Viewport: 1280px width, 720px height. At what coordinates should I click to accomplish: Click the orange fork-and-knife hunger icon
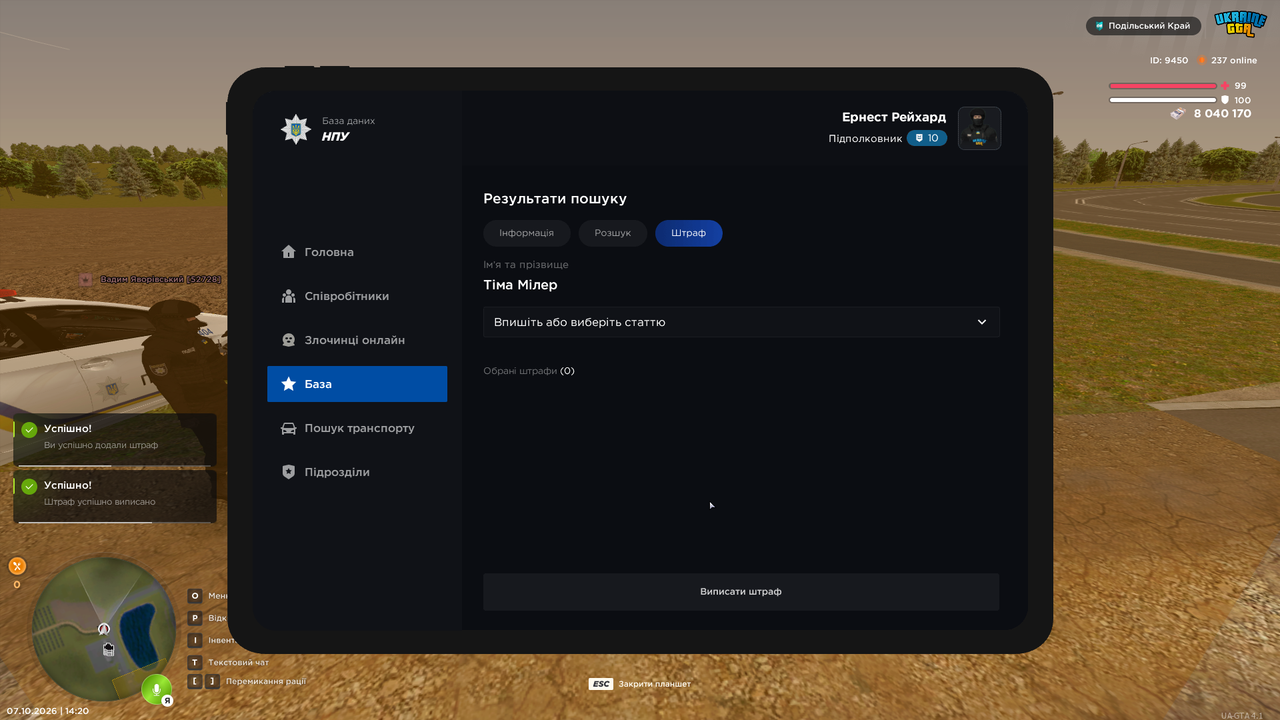(x=16, y=565)
